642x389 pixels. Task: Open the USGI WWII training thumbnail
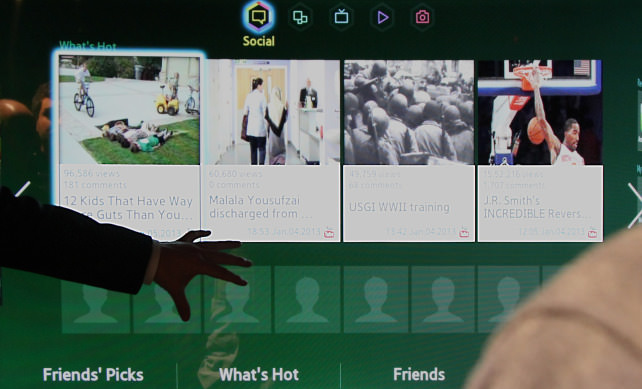click(x=409, y=112)
